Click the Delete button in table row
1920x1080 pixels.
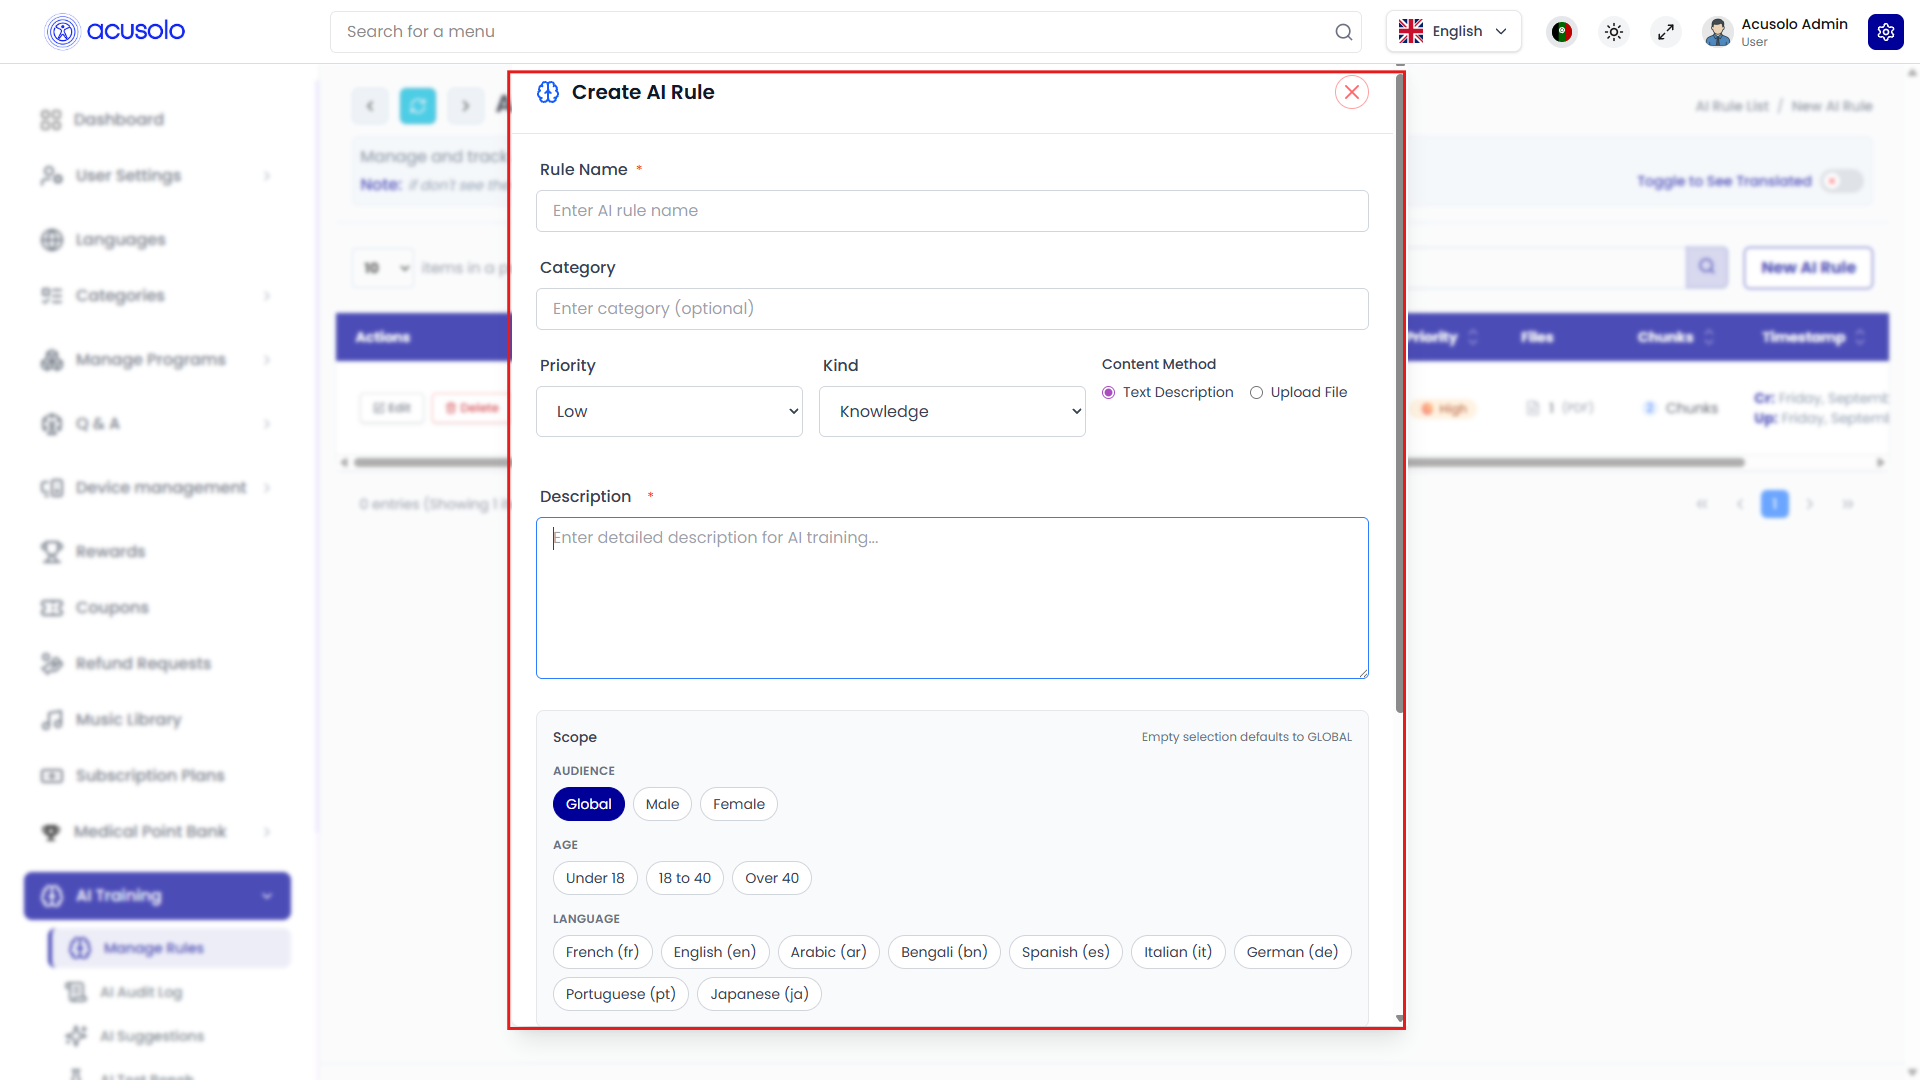[x=471, y=408]
